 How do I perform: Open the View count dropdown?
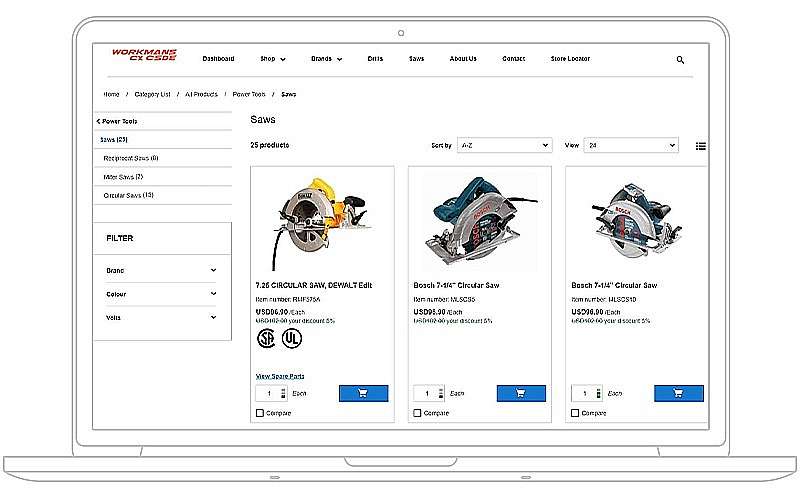coord(631,145)
